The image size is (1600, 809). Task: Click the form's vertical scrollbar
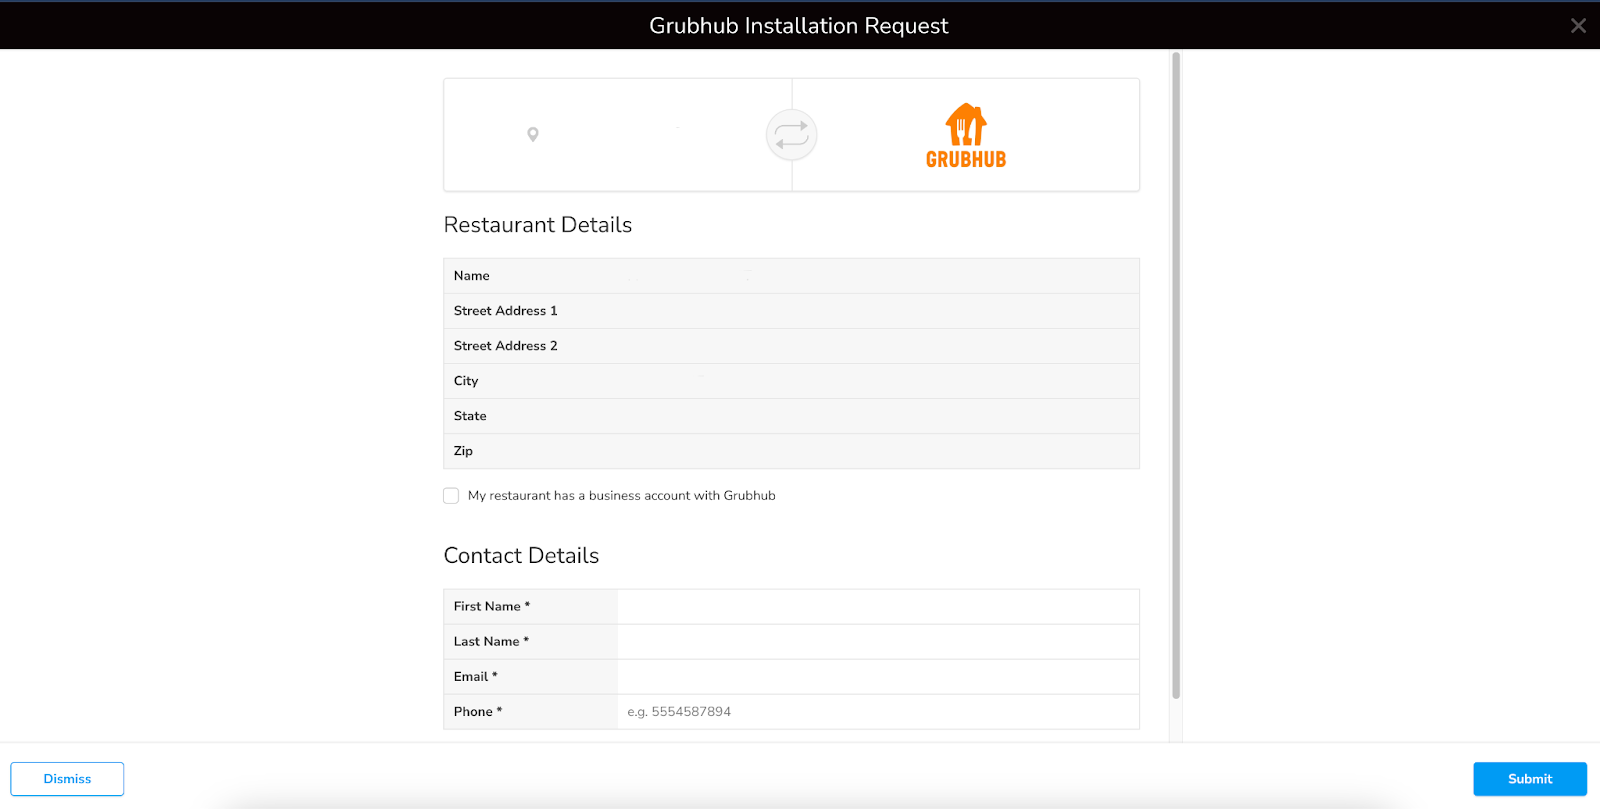[x=1176, y=375]
